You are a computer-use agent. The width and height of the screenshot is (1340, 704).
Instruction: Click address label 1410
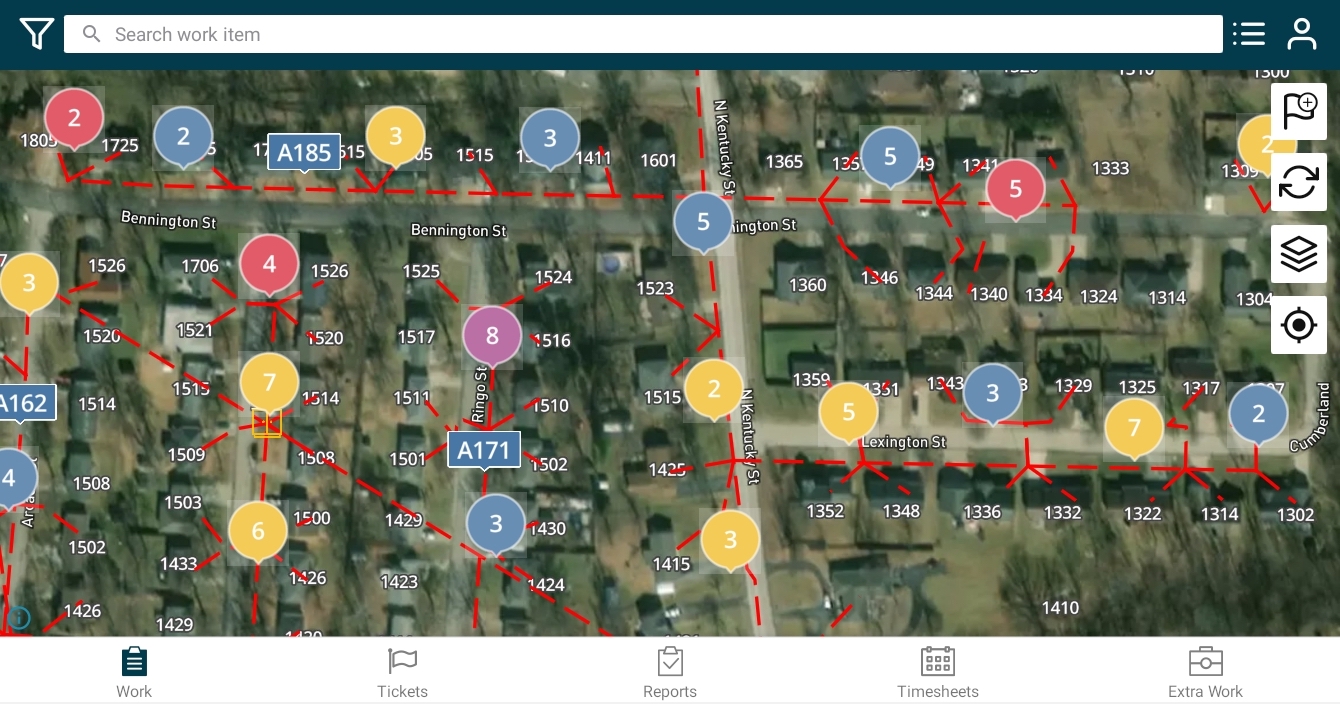coord(1060,607)
